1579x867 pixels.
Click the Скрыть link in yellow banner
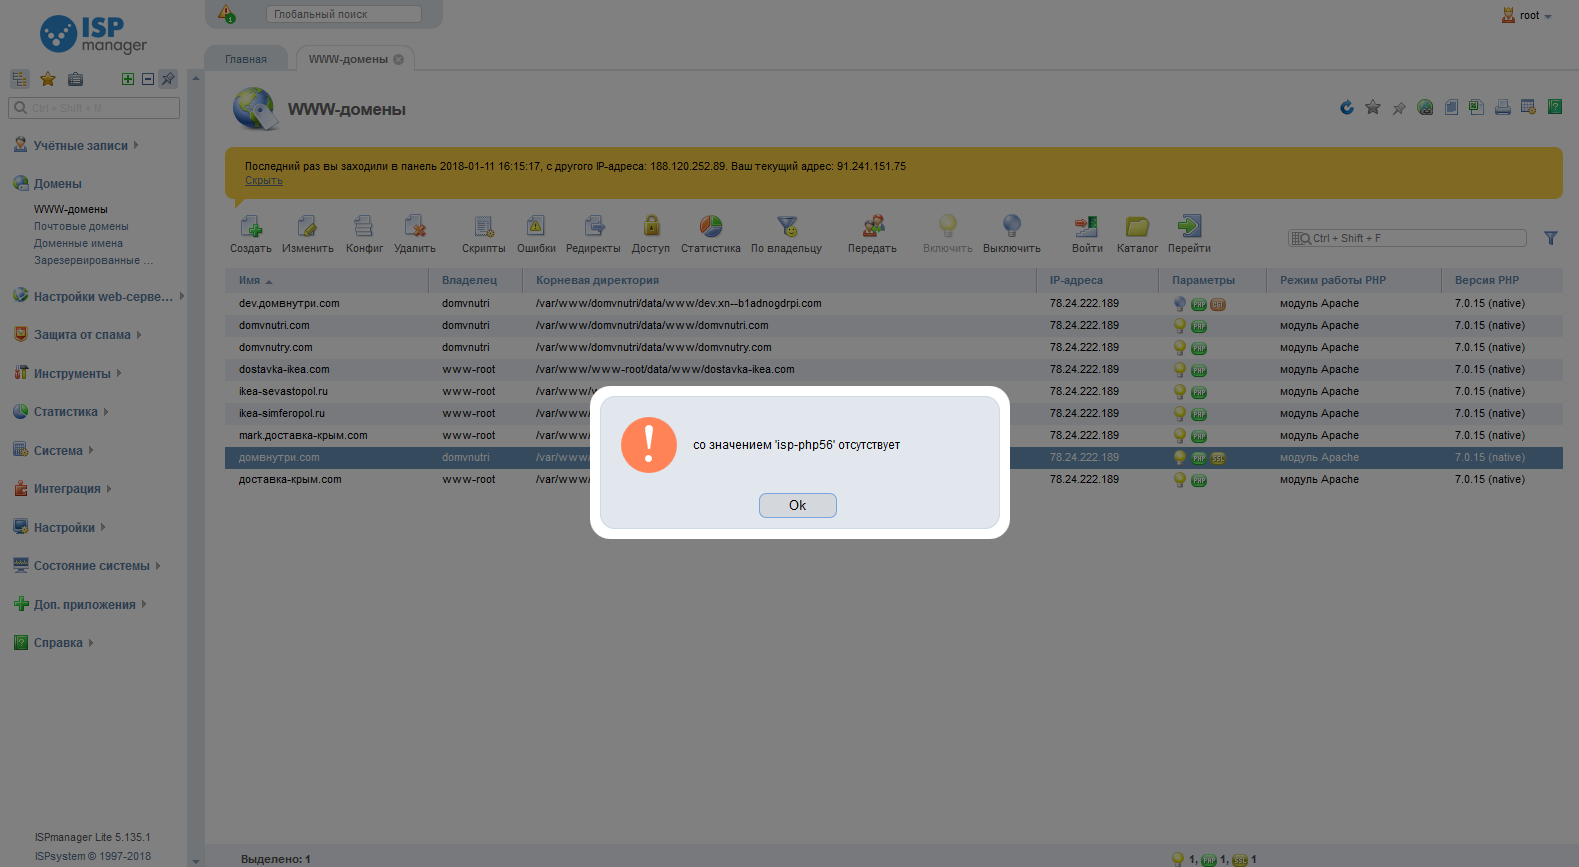coord(264,181)
